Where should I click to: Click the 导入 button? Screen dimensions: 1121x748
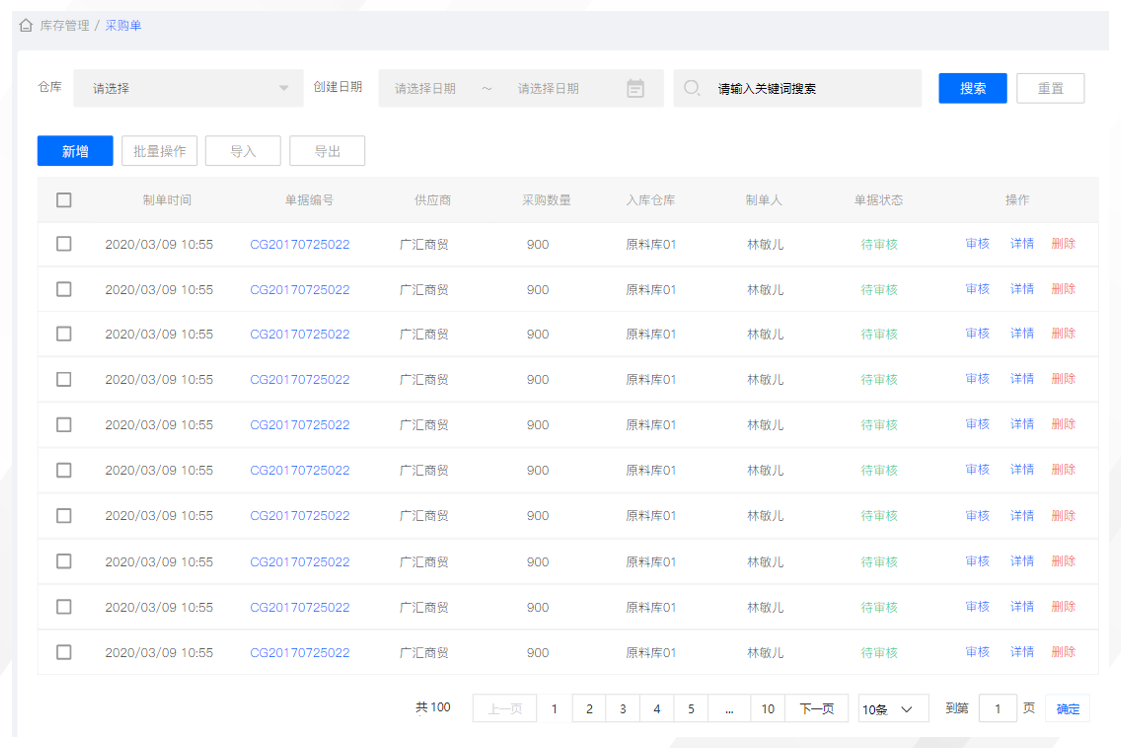[243, 151]
